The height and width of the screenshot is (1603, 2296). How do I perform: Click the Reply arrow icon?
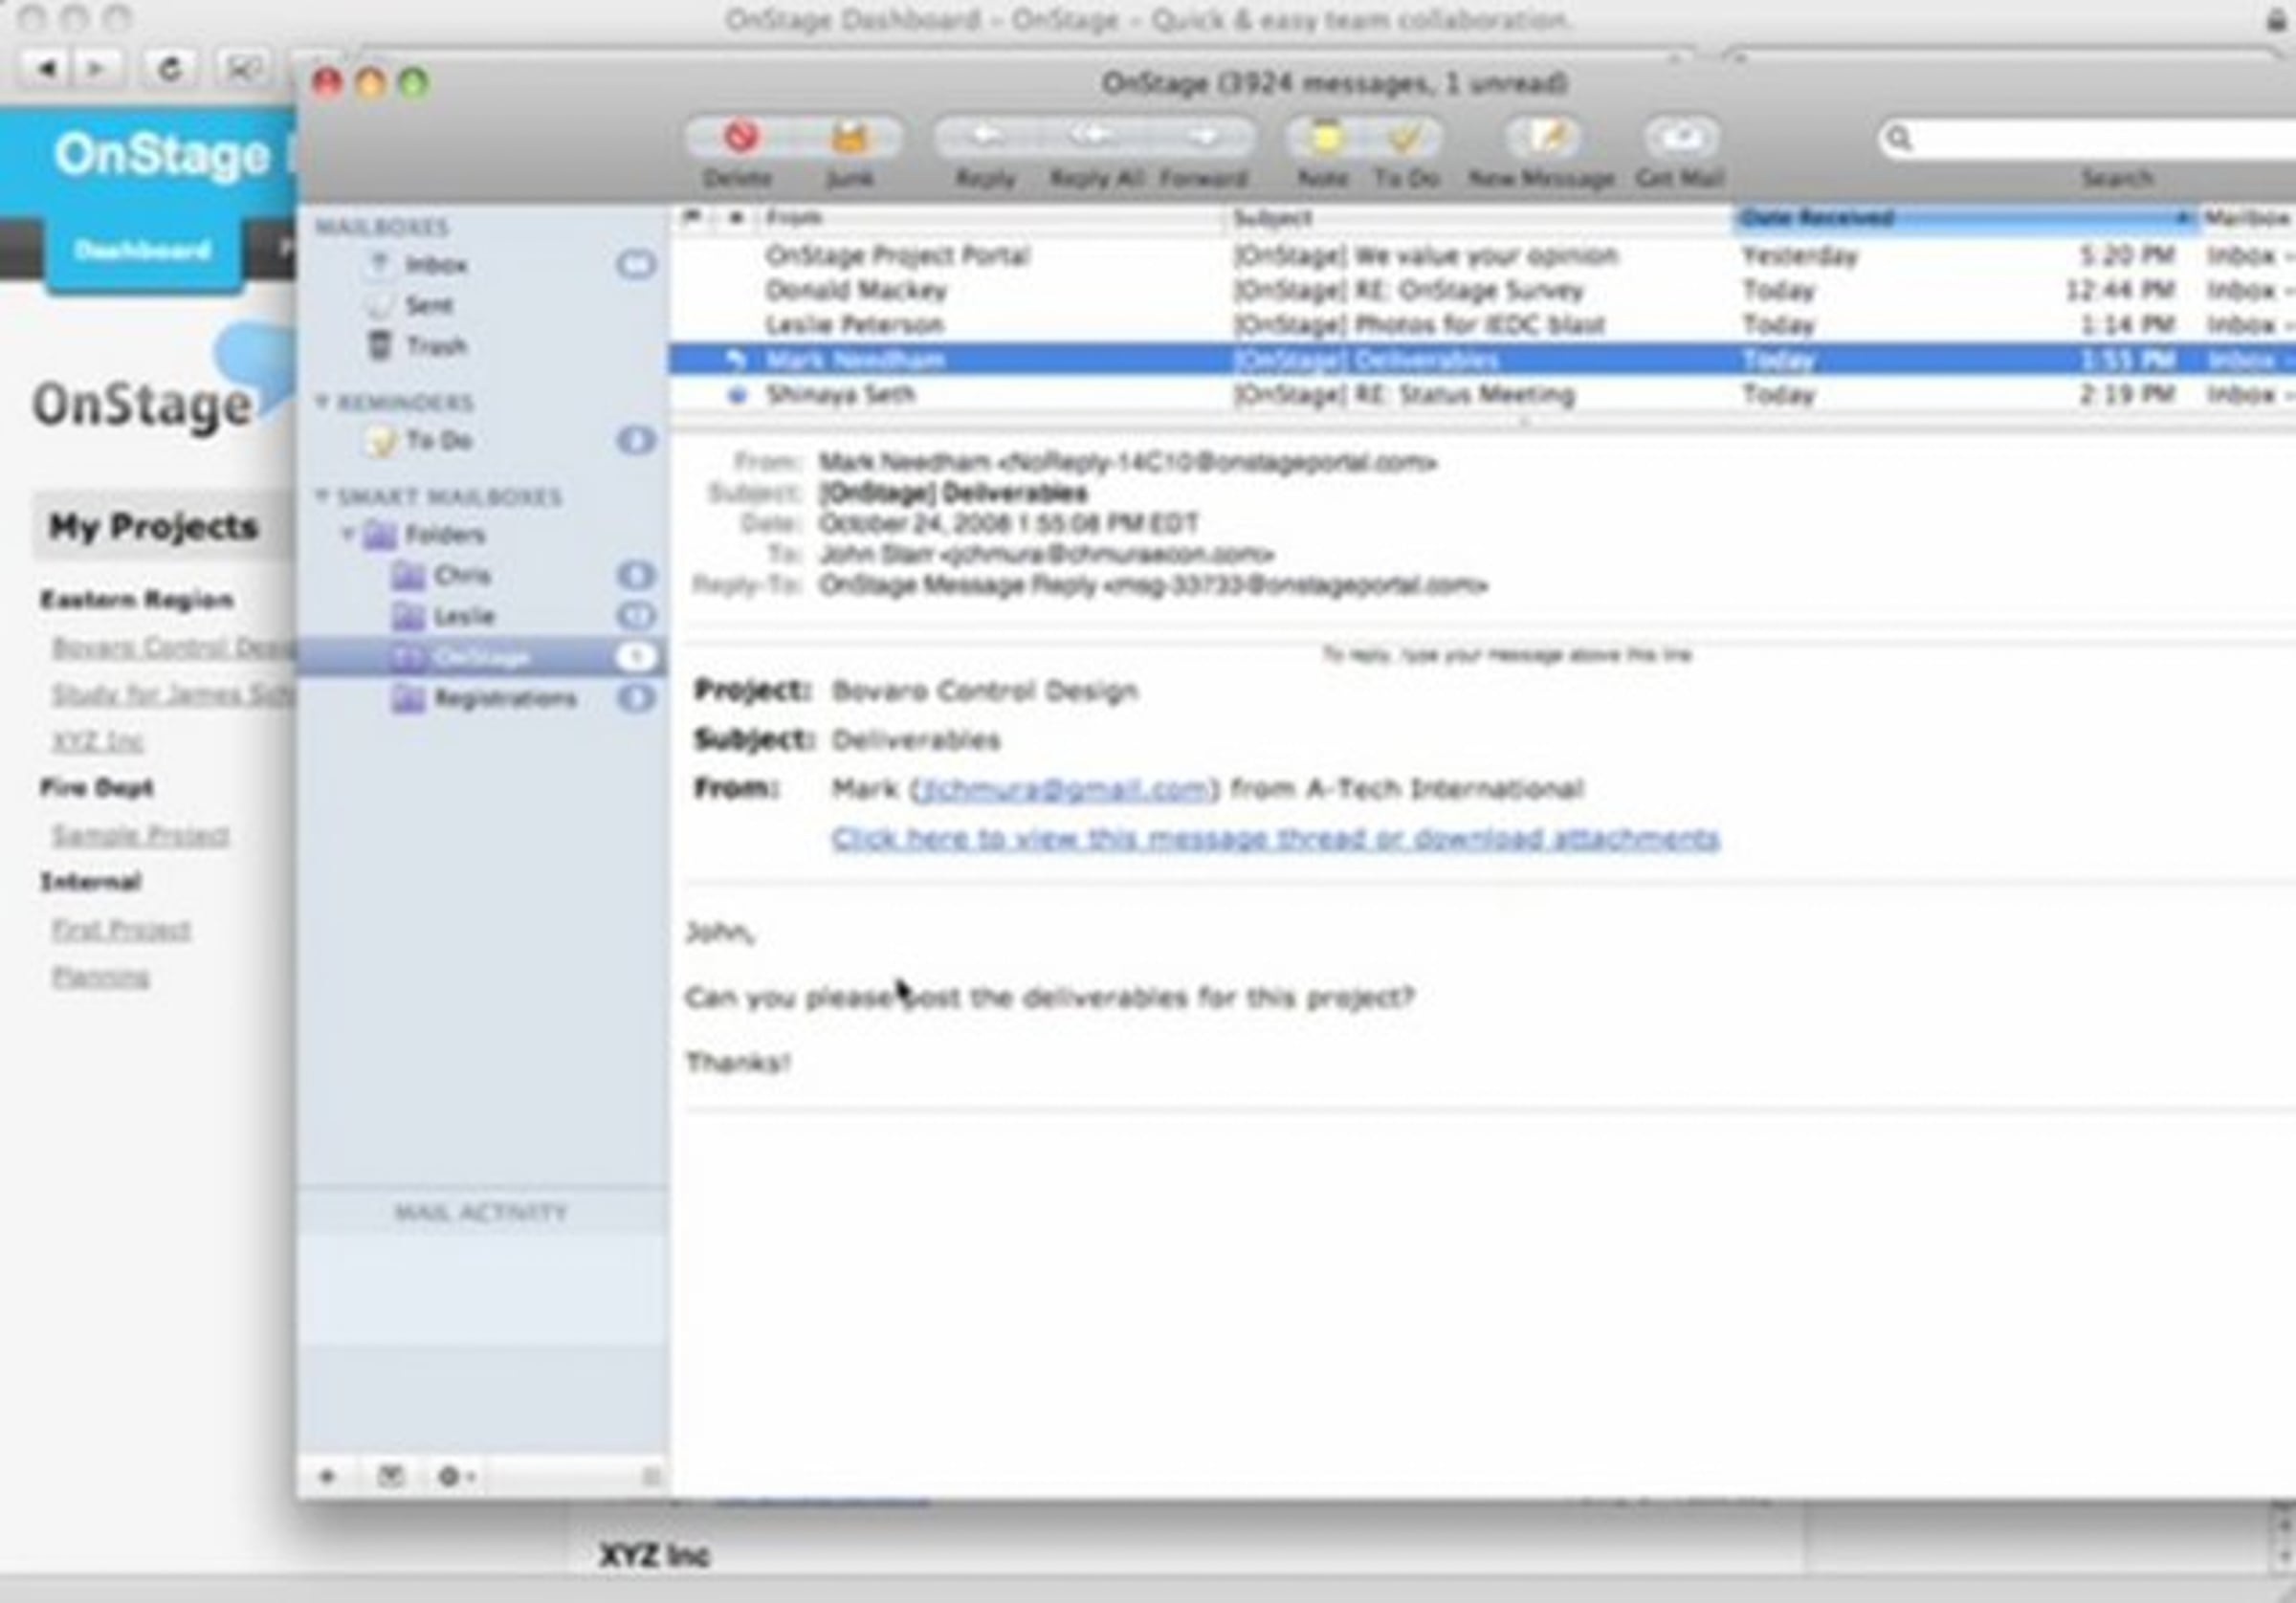click(x=986, y=137)
